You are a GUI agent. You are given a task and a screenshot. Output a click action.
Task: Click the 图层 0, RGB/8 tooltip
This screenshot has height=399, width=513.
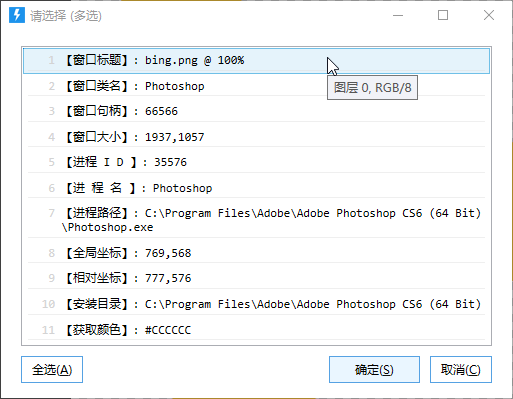coord(372,88)
